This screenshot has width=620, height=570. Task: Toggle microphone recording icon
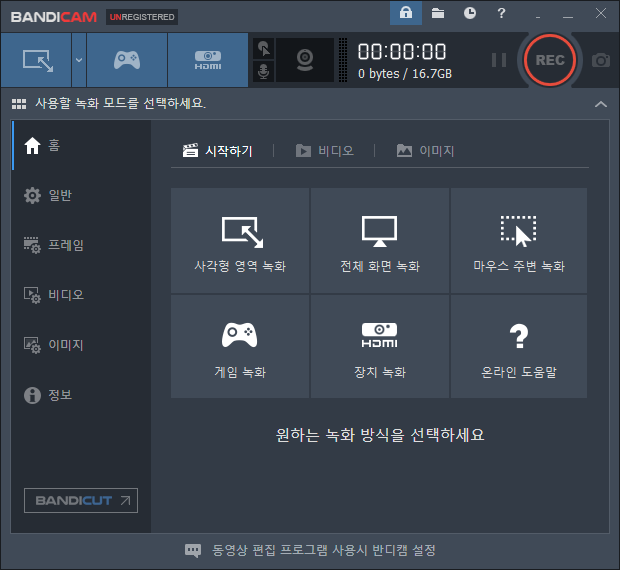click(x=263, y=72)
